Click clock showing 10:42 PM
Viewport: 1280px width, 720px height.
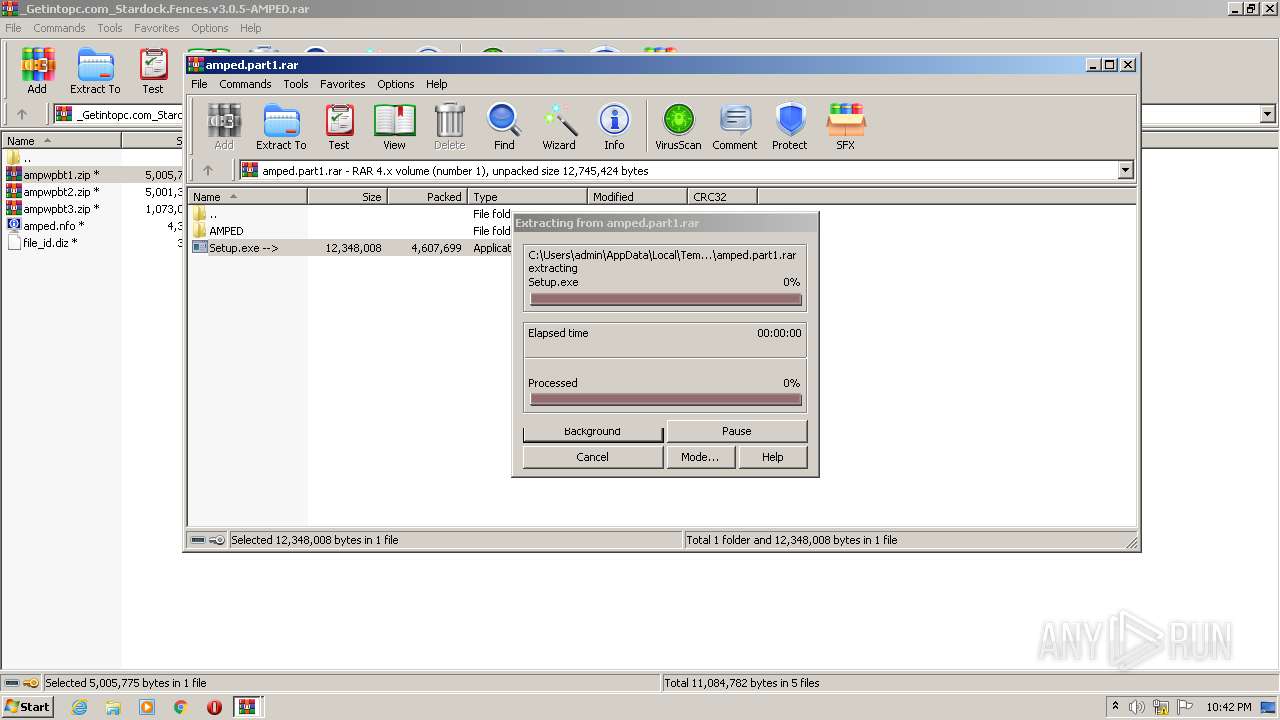1228,707
